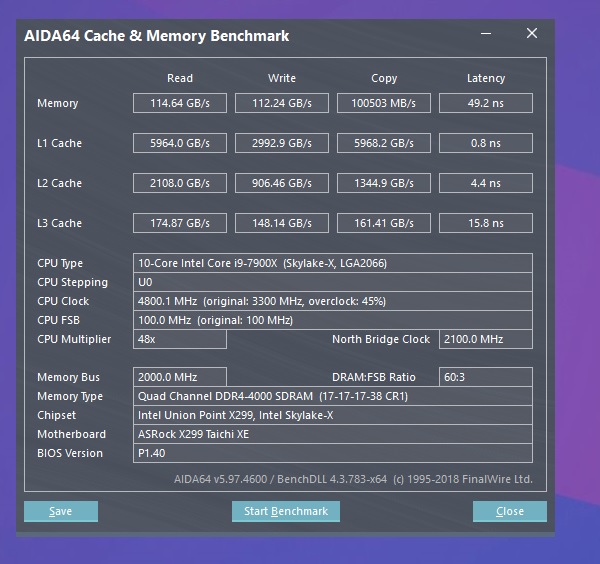
Task: Click L3 Cache Copy value 161.41 GB/s
Action: pyautogui.click(x=384, y=223)
